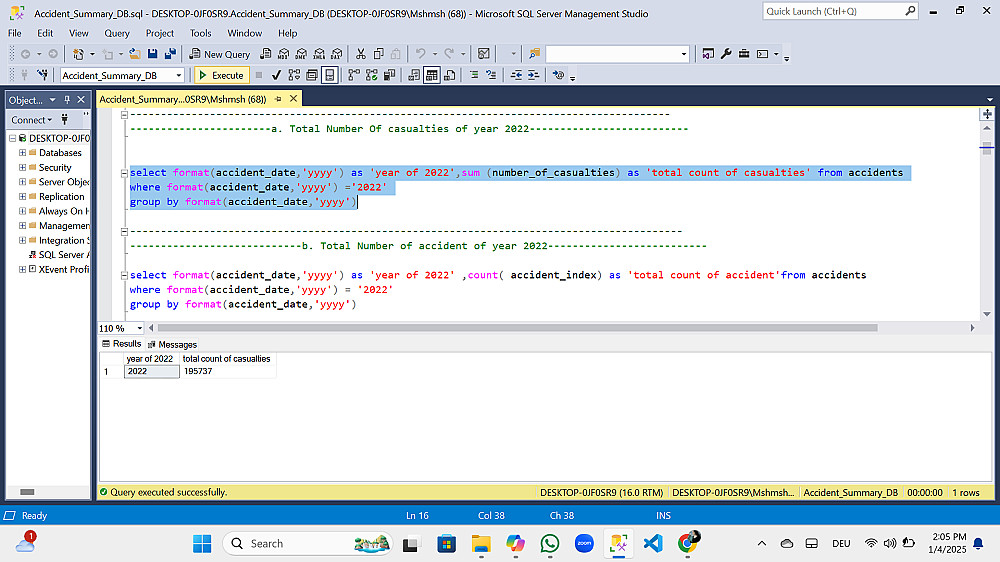Click the Undo arrow icon
Image resolution: width=1000 pixels, height=562 pixels.
tap(420, 54)
